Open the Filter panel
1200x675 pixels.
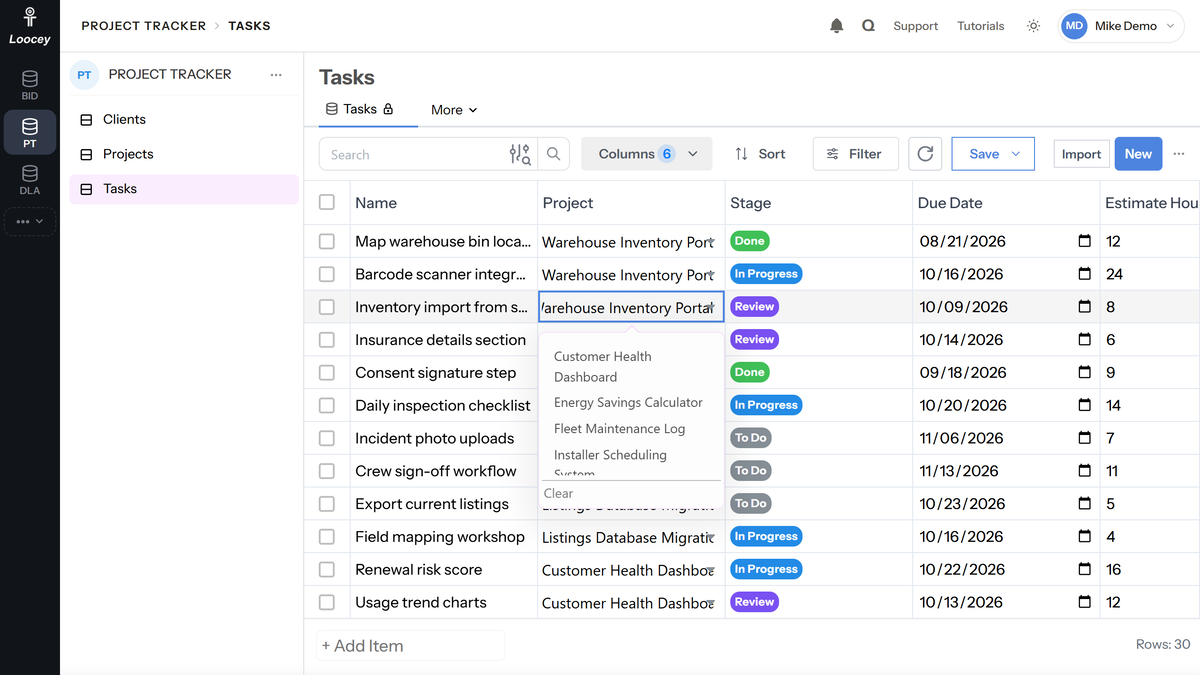[855, 154]
